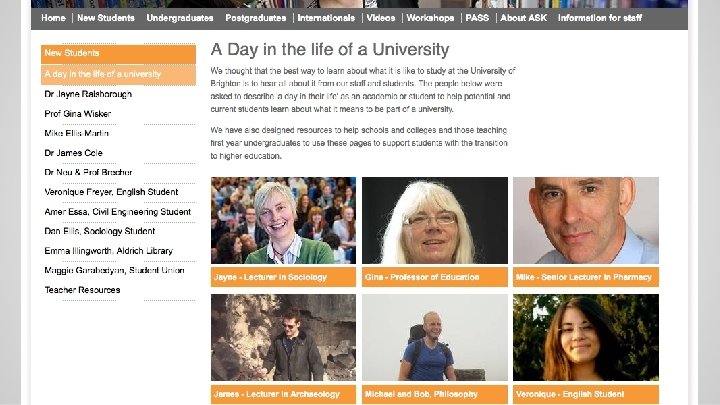The image size is (720, 405).
Task: Open the Home menu item
Action: [x=53, y=18]
